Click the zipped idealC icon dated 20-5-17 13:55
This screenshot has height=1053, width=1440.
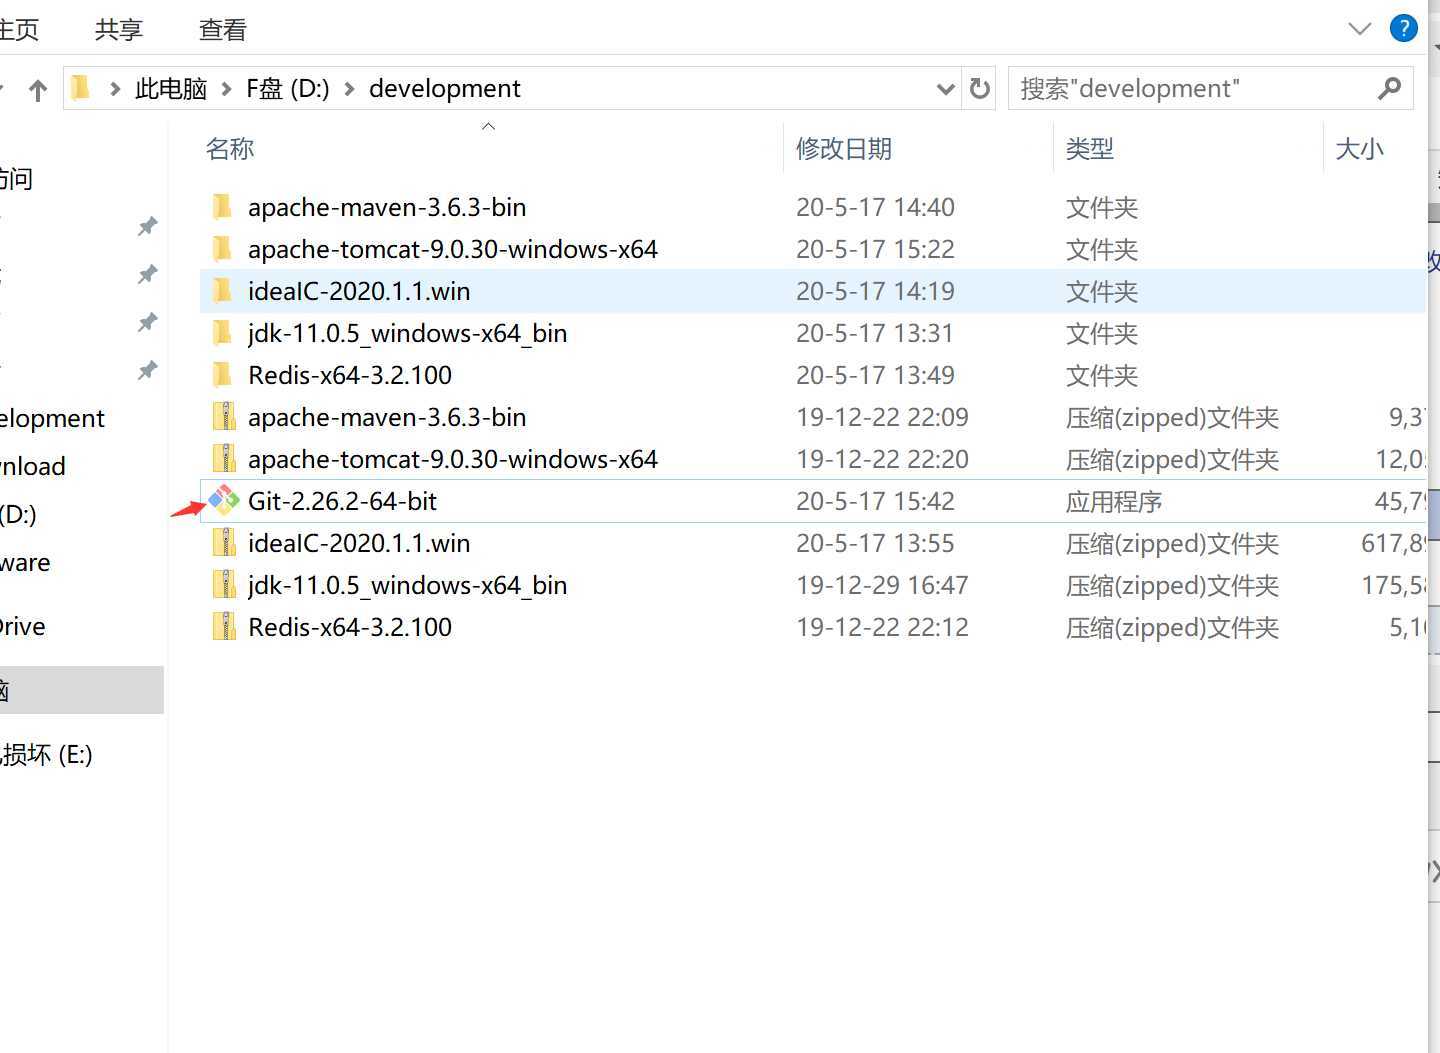224,543
